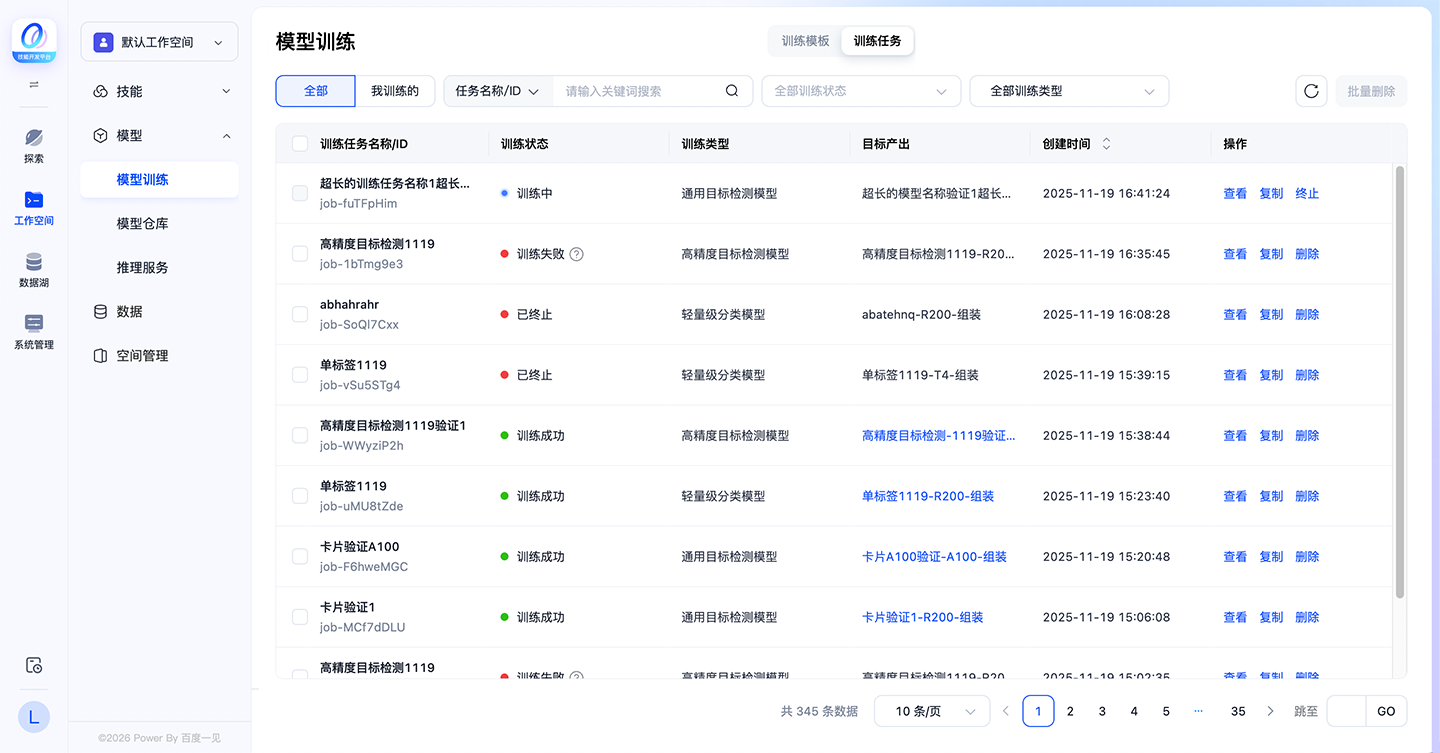Select the 全部 filter tab
The height and width of the screenshot is (753, 1440).
pyautogui.click(x=316, y=91)
